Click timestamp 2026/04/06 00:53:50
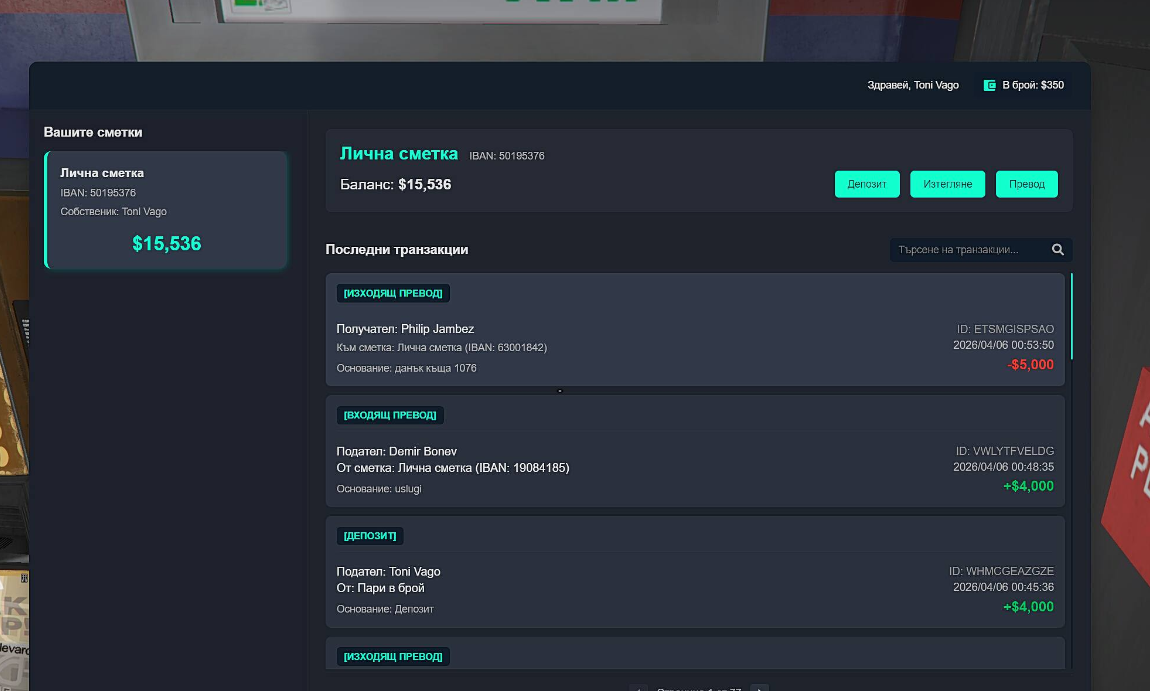 tap(1003, 345)
